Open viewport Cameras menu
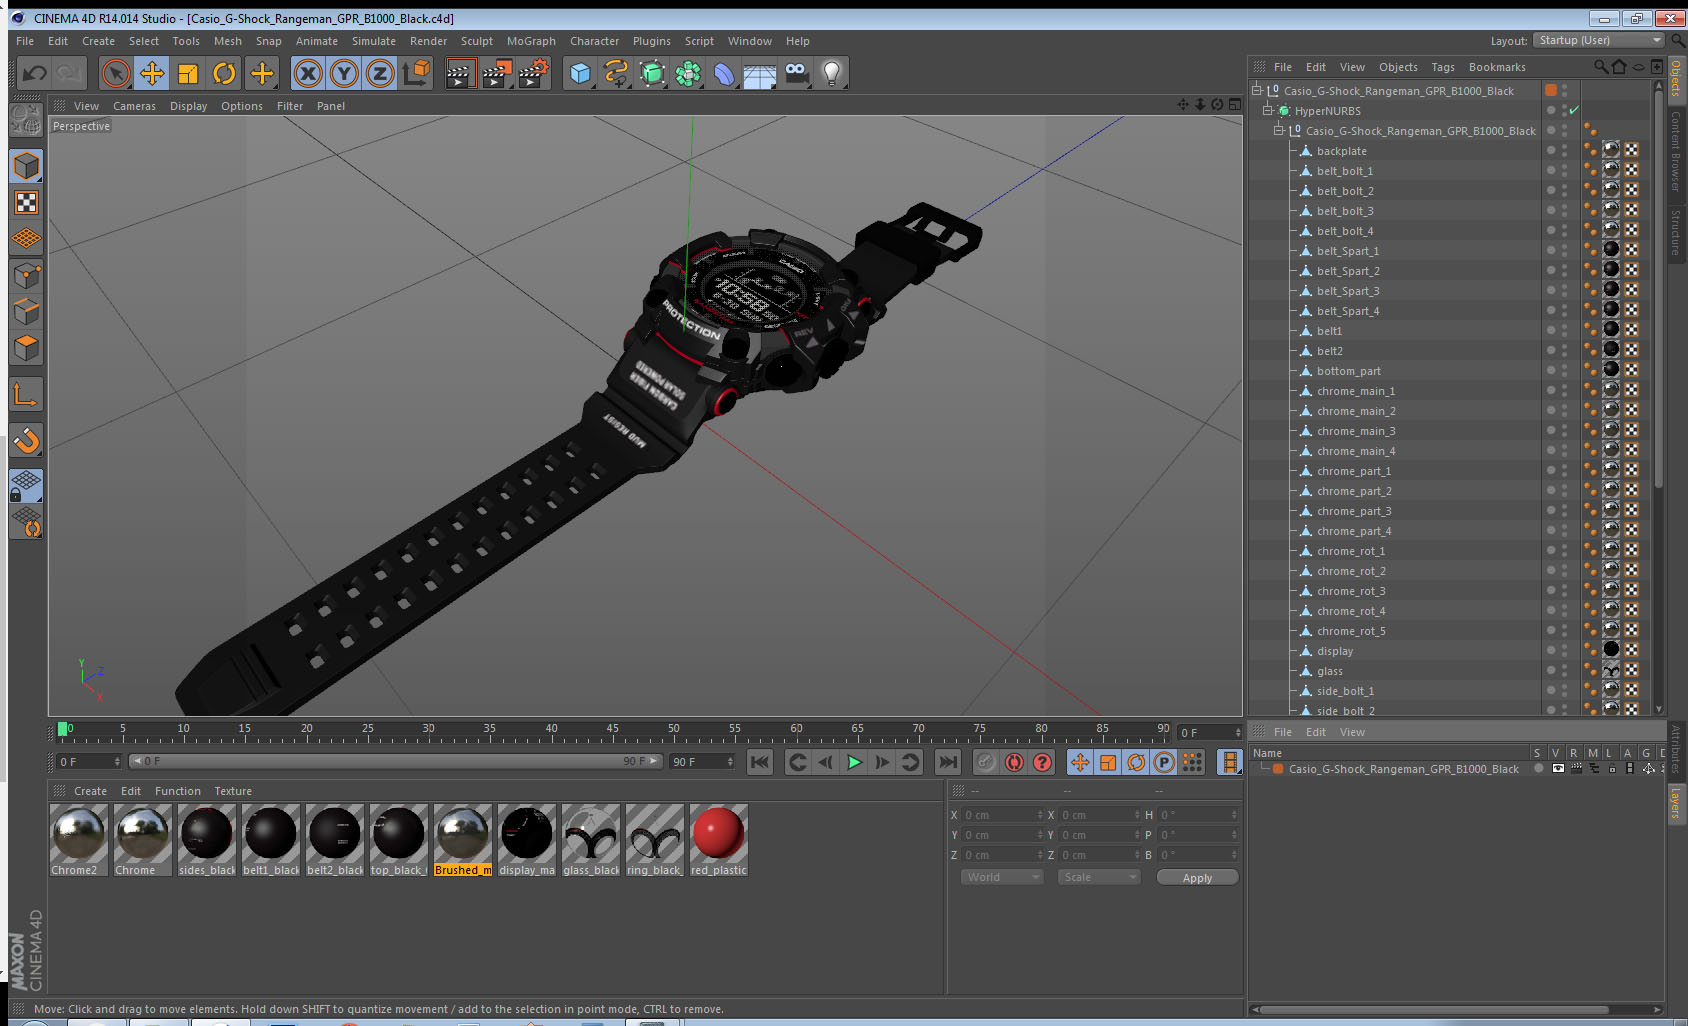1688x1026 pixels. [x=134, y=106]
